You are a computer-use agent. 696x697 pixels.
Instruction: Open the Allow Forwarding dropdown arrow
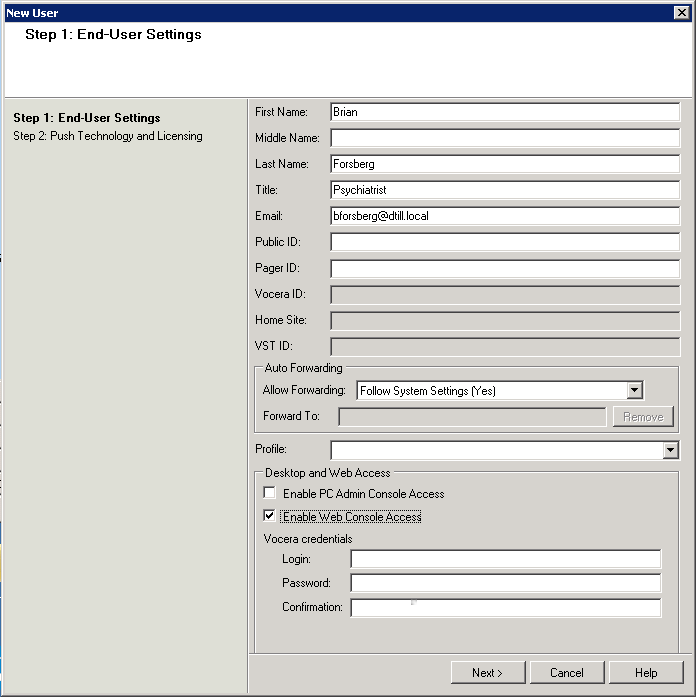click(635, 390)
